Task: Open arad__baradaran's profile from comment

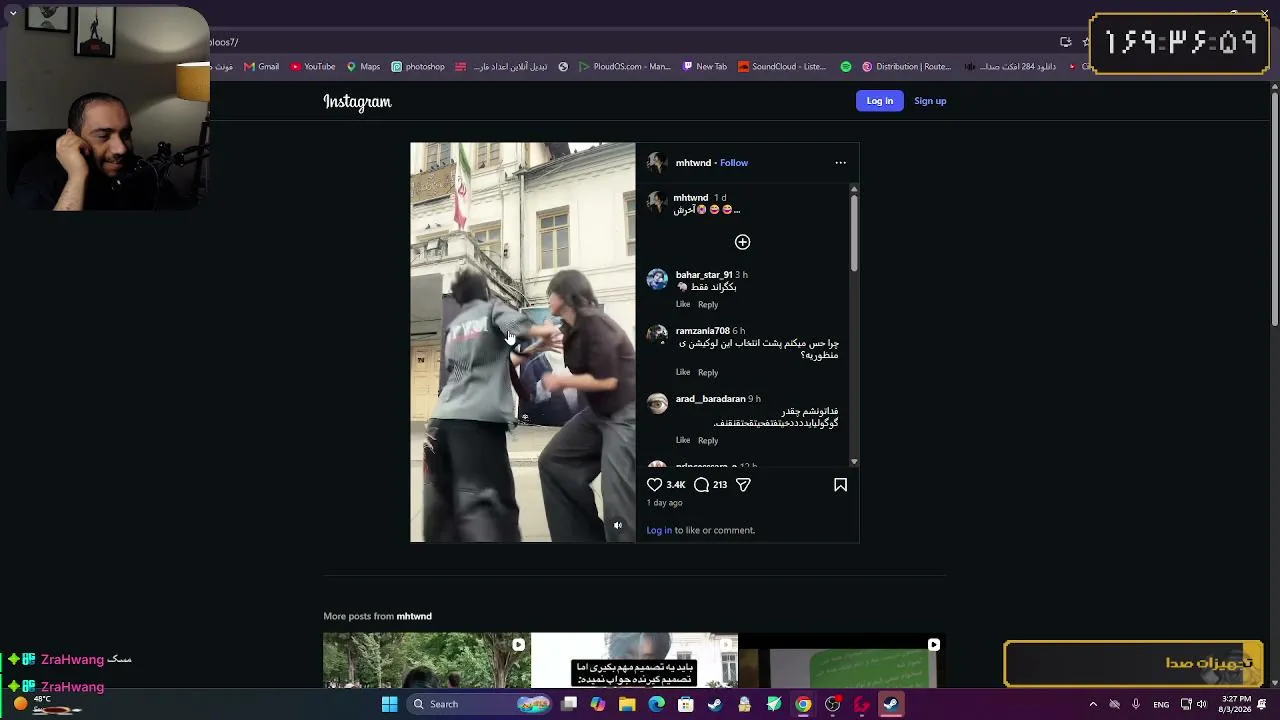Action: click(710, 399)
